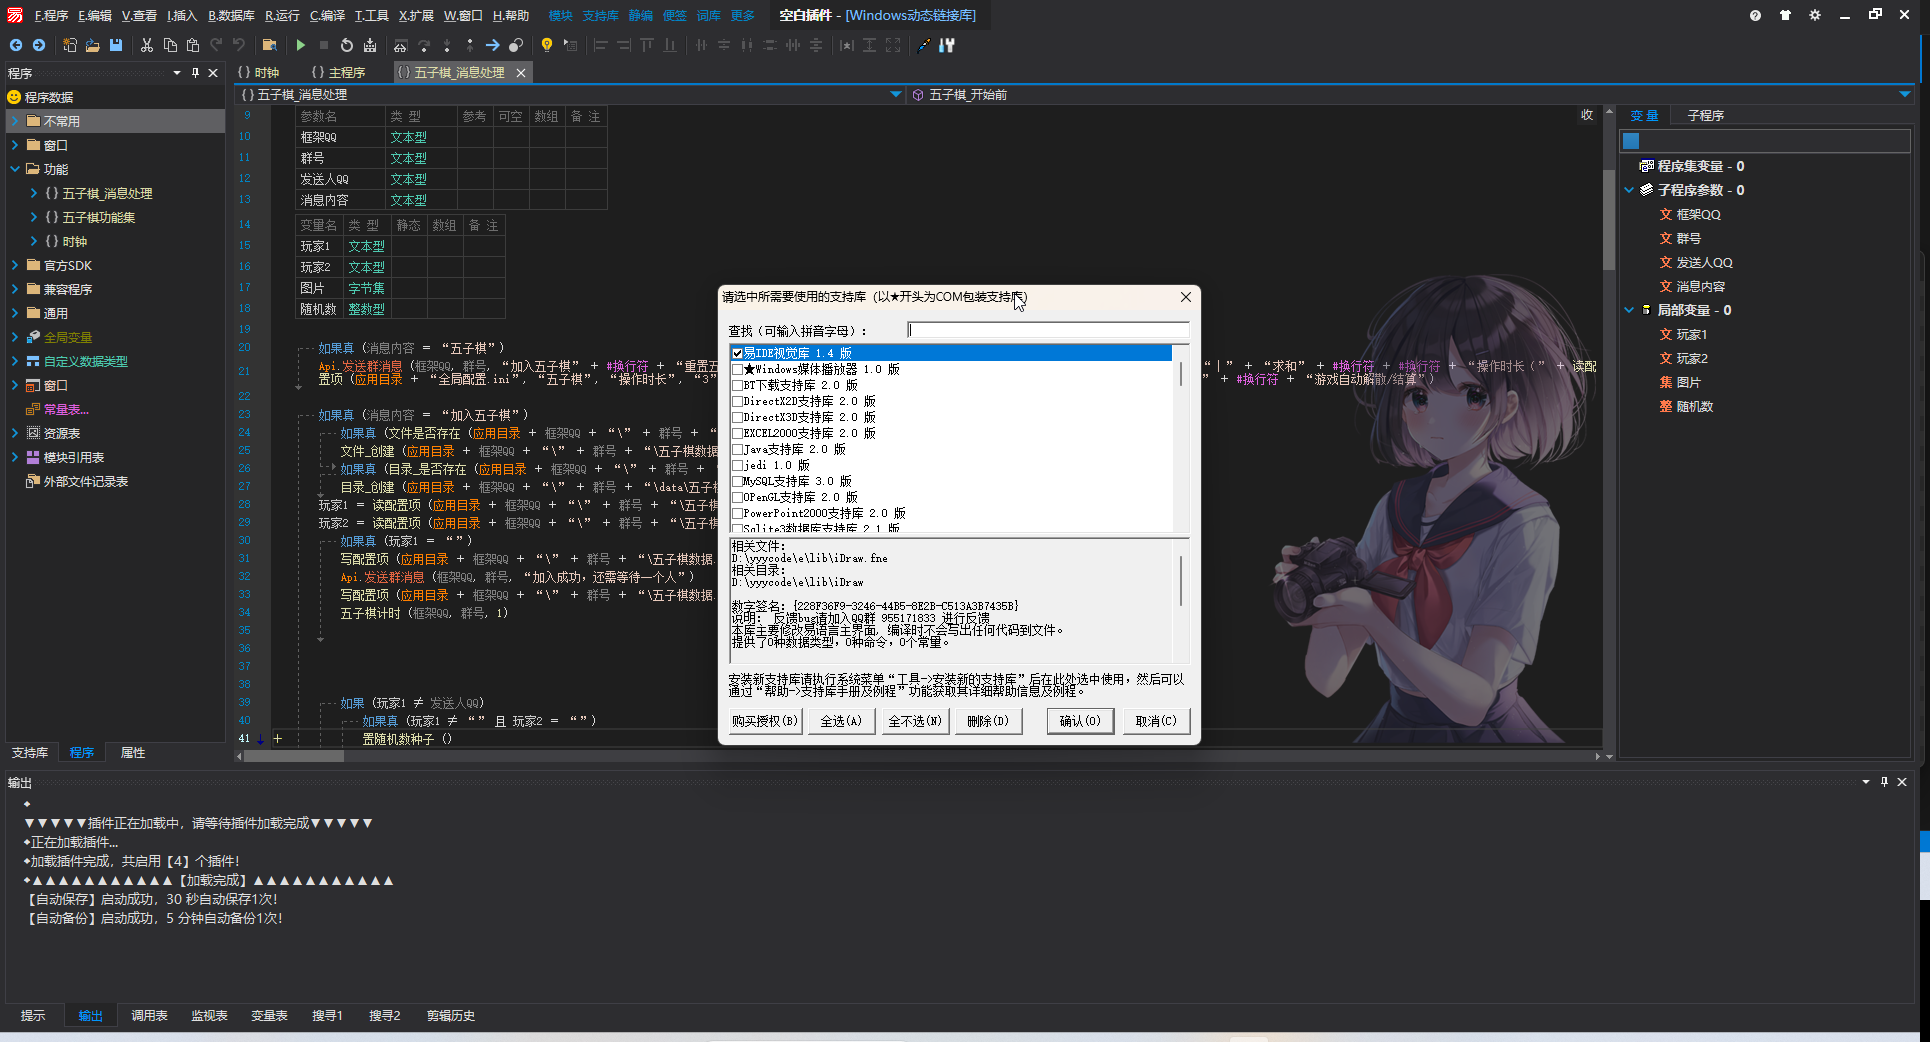This screenshot has width=1930, height=1042.
Task: Open the 调用表 output tab
Action: point(149,1015)
